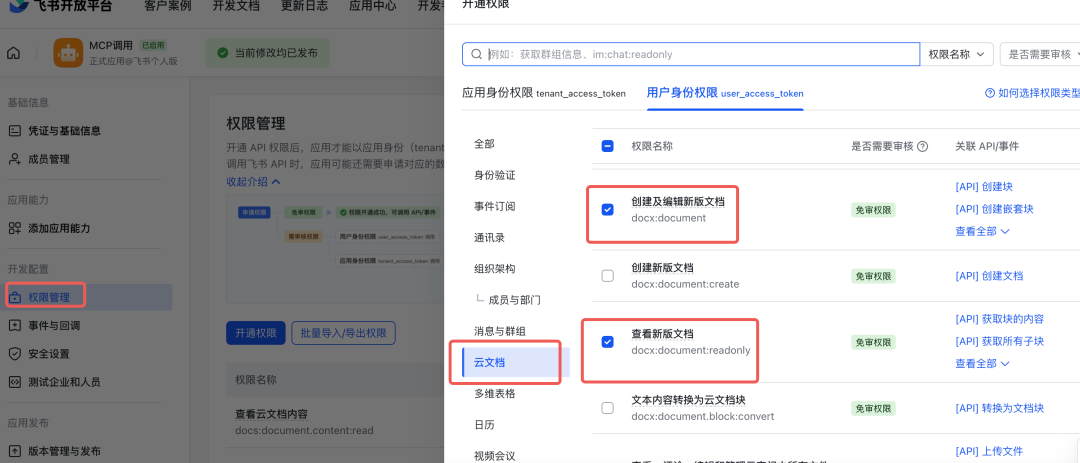1080x463 pixels.
Task: Select 日历 permission category
Action: point(484,424)
